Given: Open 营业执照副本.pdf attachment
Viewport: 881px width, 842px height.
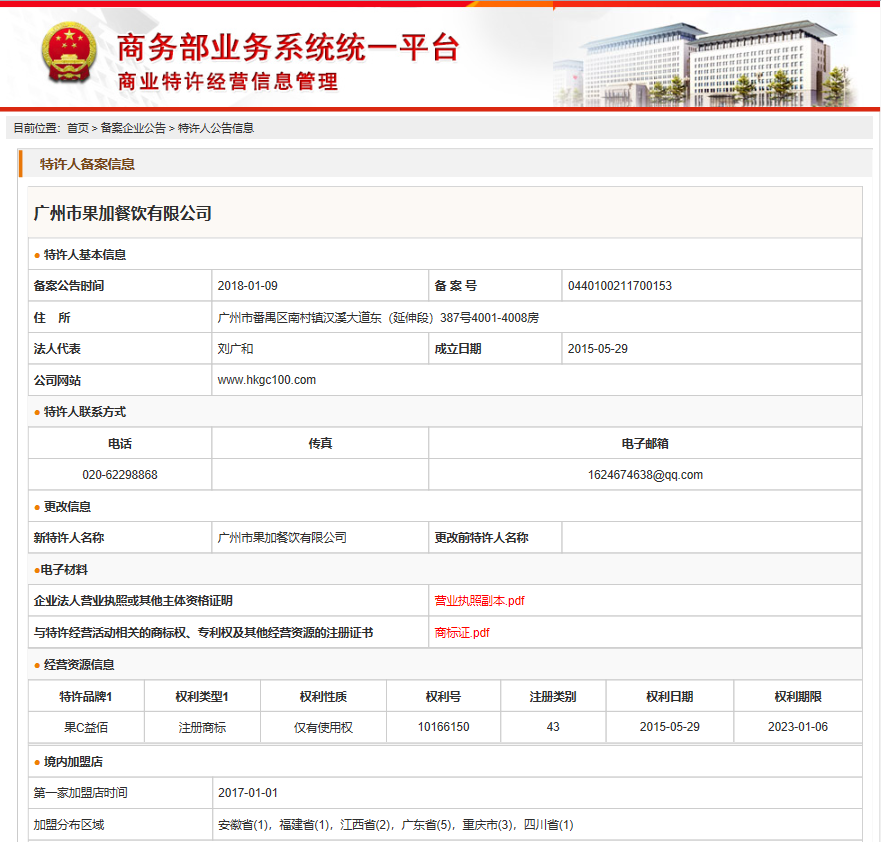Looking at the screenshot, I should click(479, 600).
